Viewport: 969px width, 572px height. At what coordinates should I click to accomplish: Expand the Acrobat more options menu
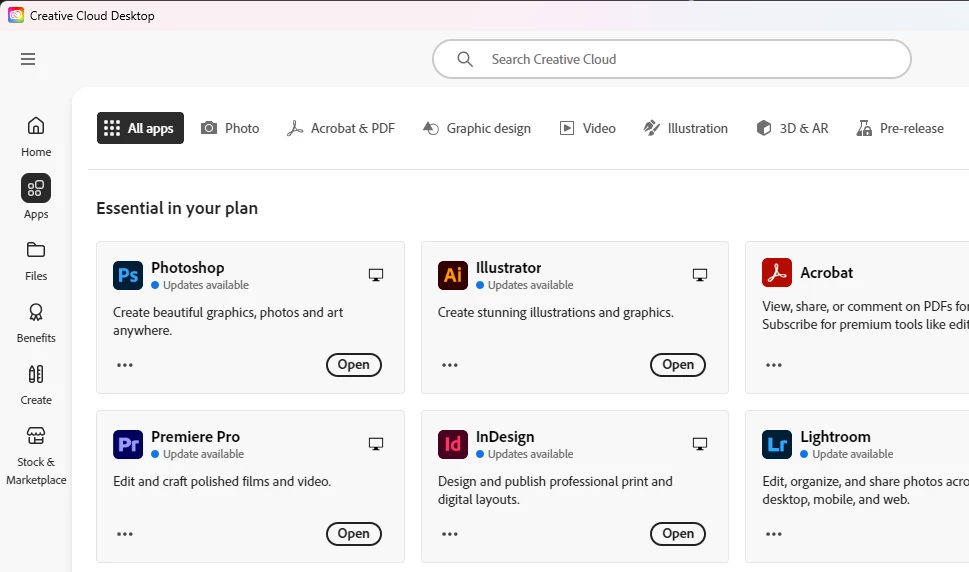(774, 365)
